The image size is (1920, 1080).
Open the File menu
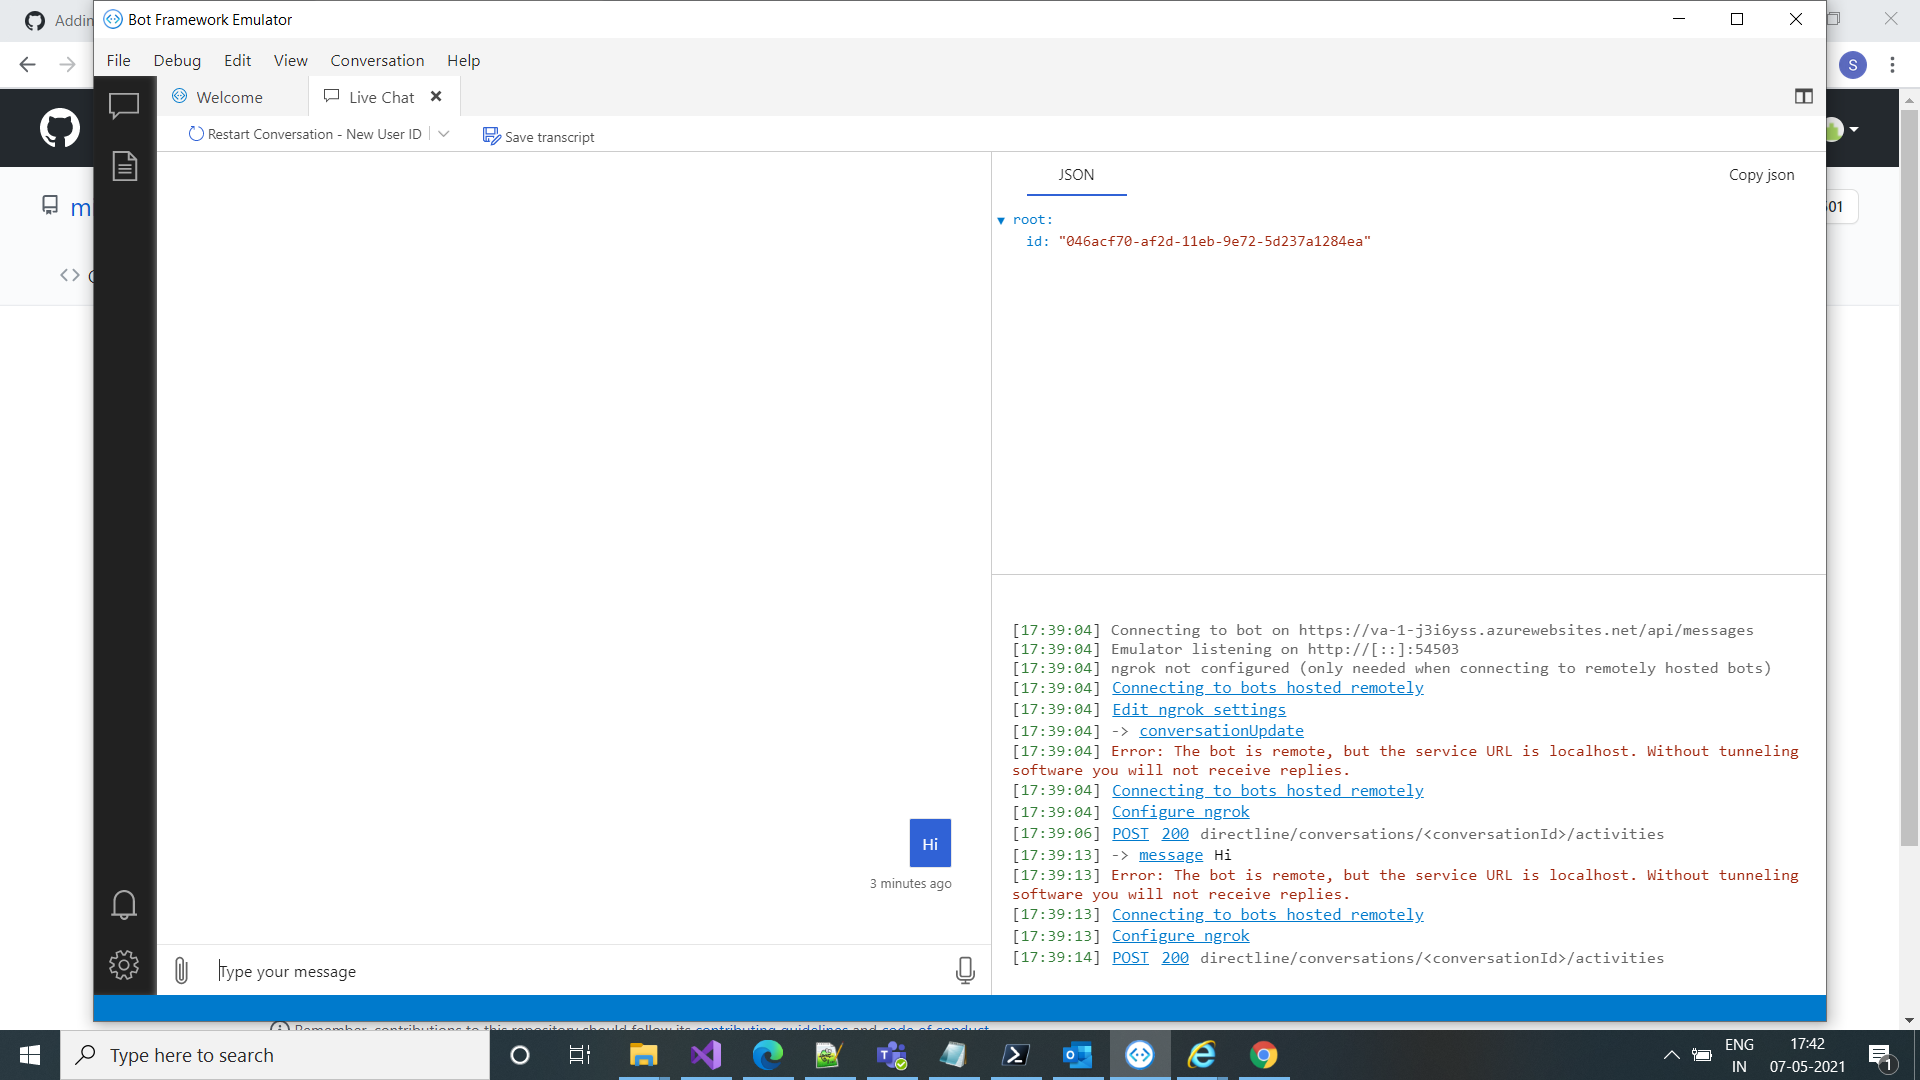[x=118, y=60]
